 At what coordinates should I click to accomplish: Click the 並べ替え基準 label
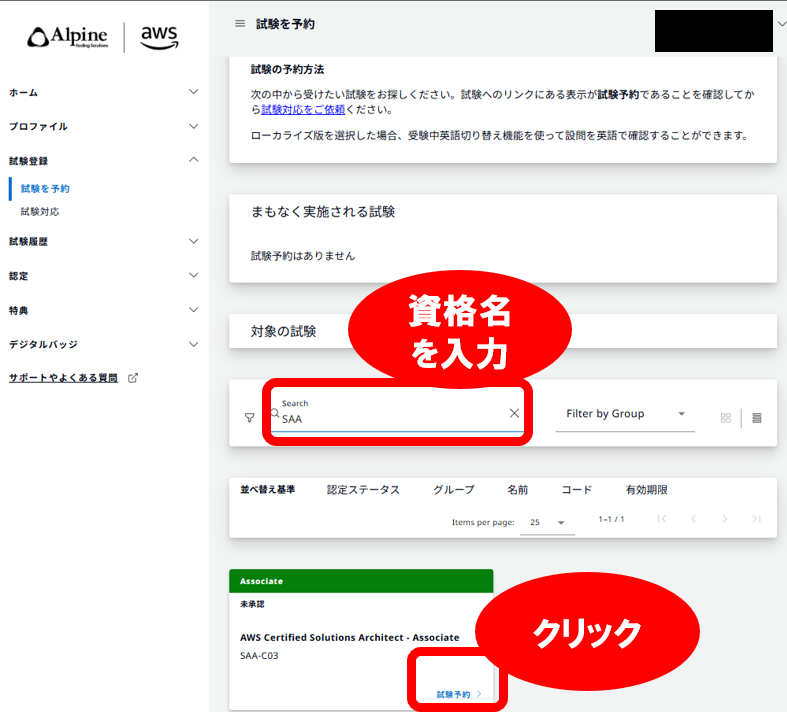[x=268, y=489]
